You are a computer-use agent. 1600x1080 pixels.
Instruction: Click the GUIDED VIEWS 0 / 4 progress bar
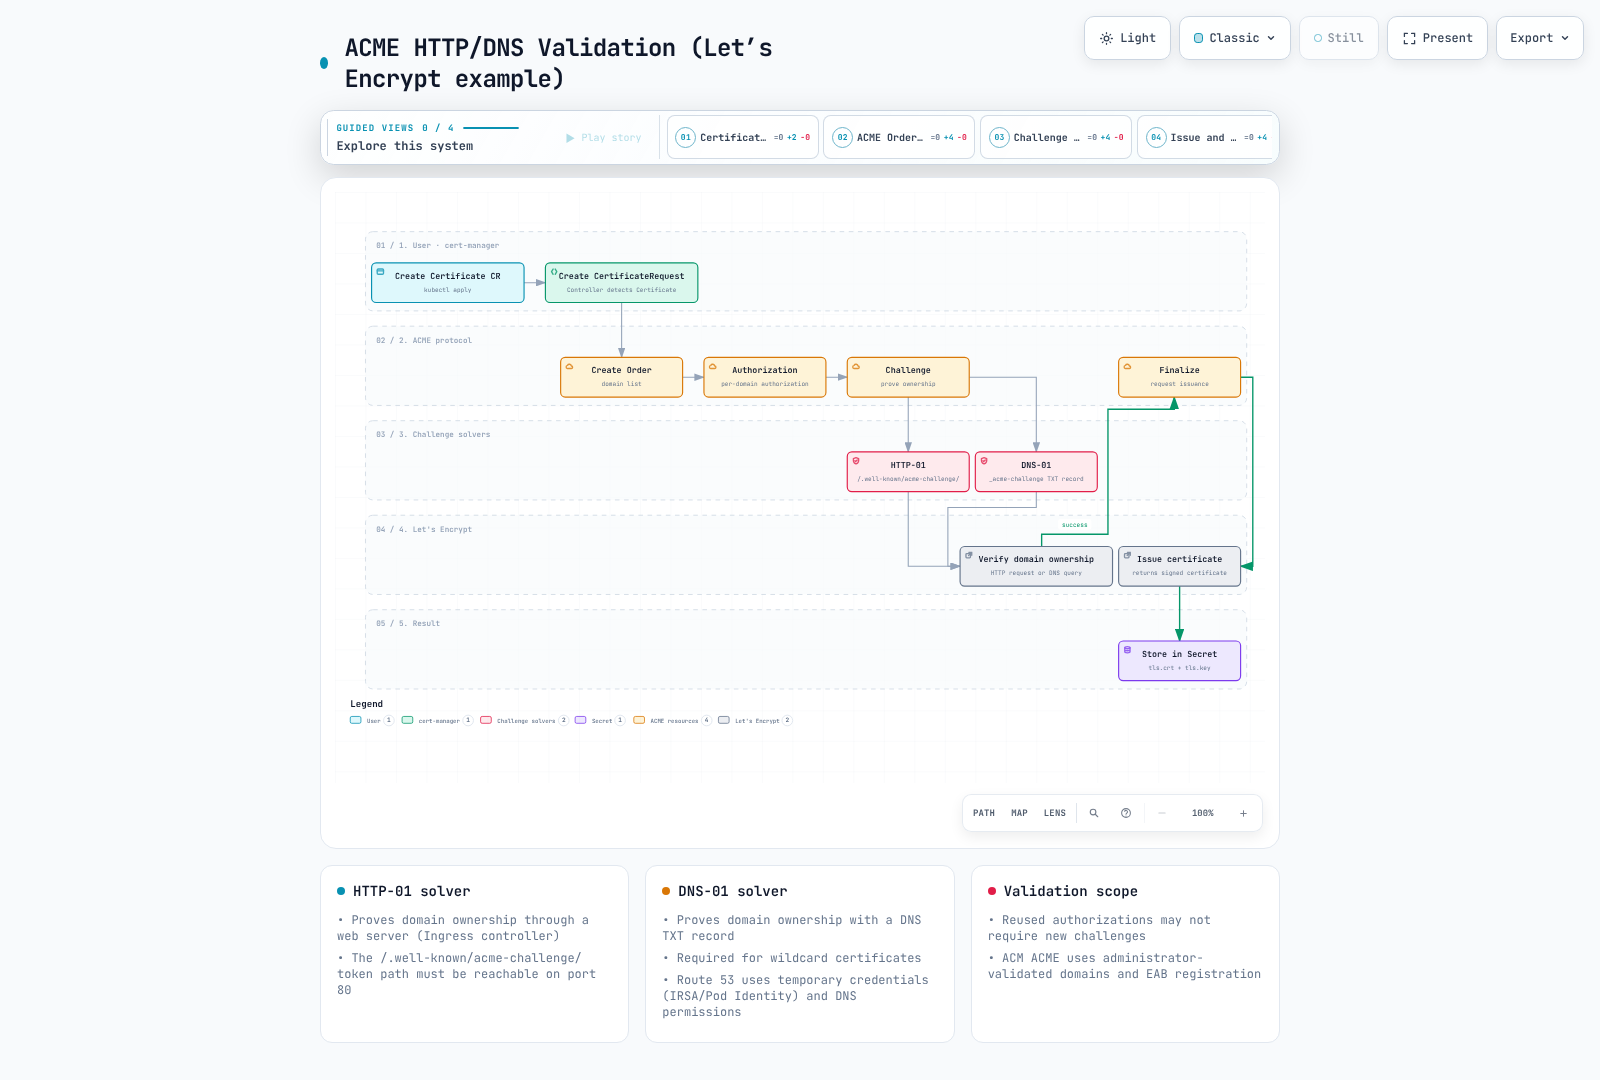(491, 128)
